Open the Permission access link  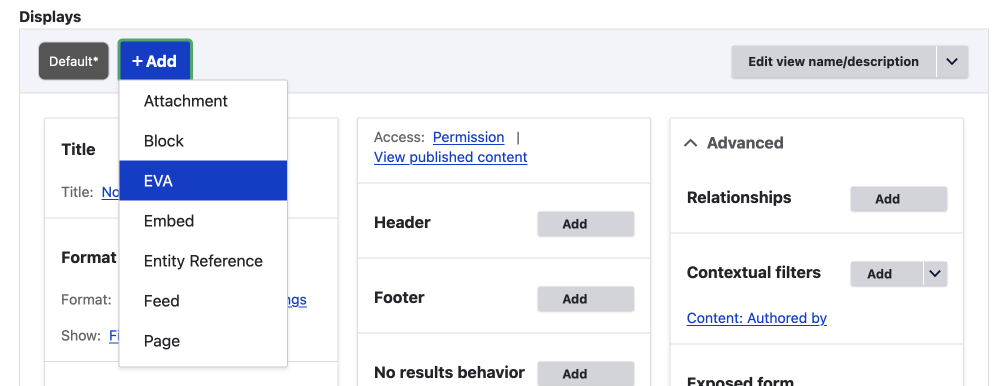point(468,137)
